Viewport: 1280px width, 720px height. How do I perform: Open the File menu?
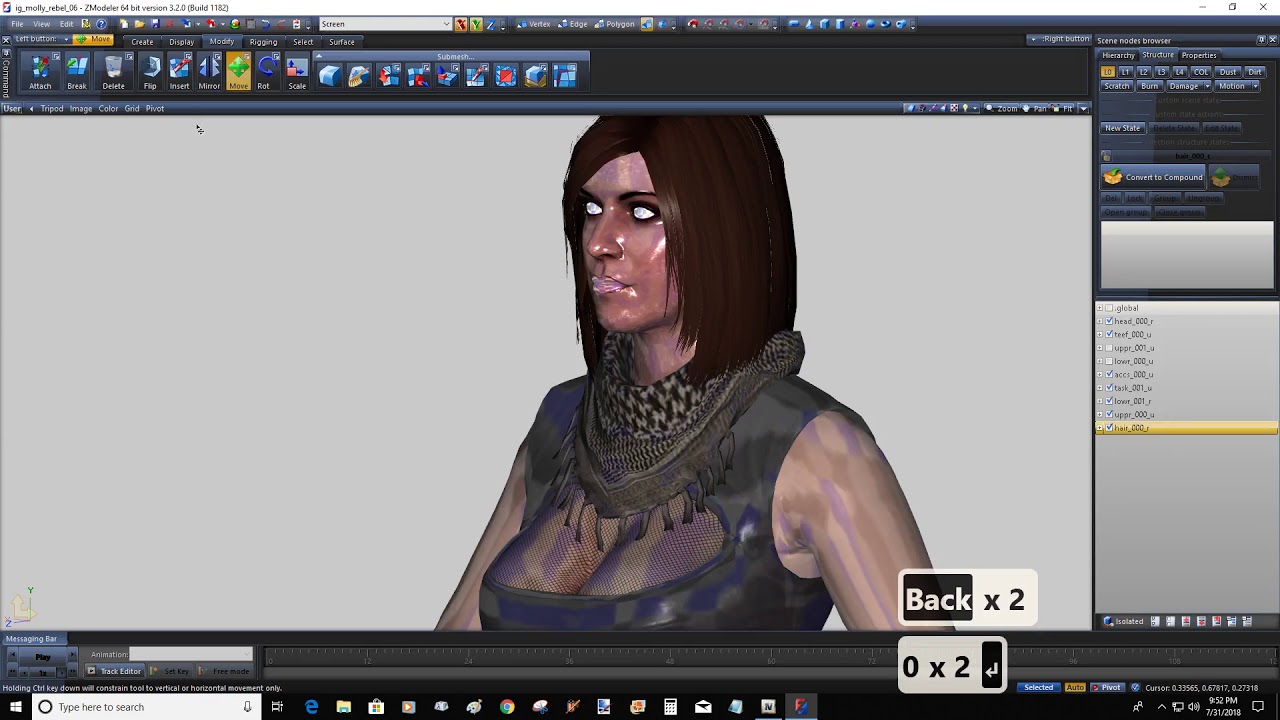17,24
